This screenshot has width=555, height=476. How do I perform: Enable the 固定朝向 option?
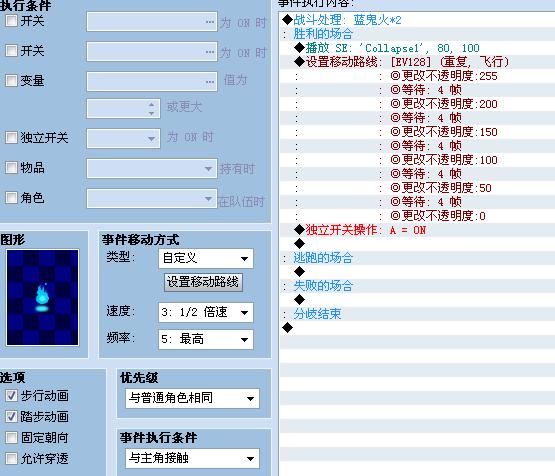point(11,438)
